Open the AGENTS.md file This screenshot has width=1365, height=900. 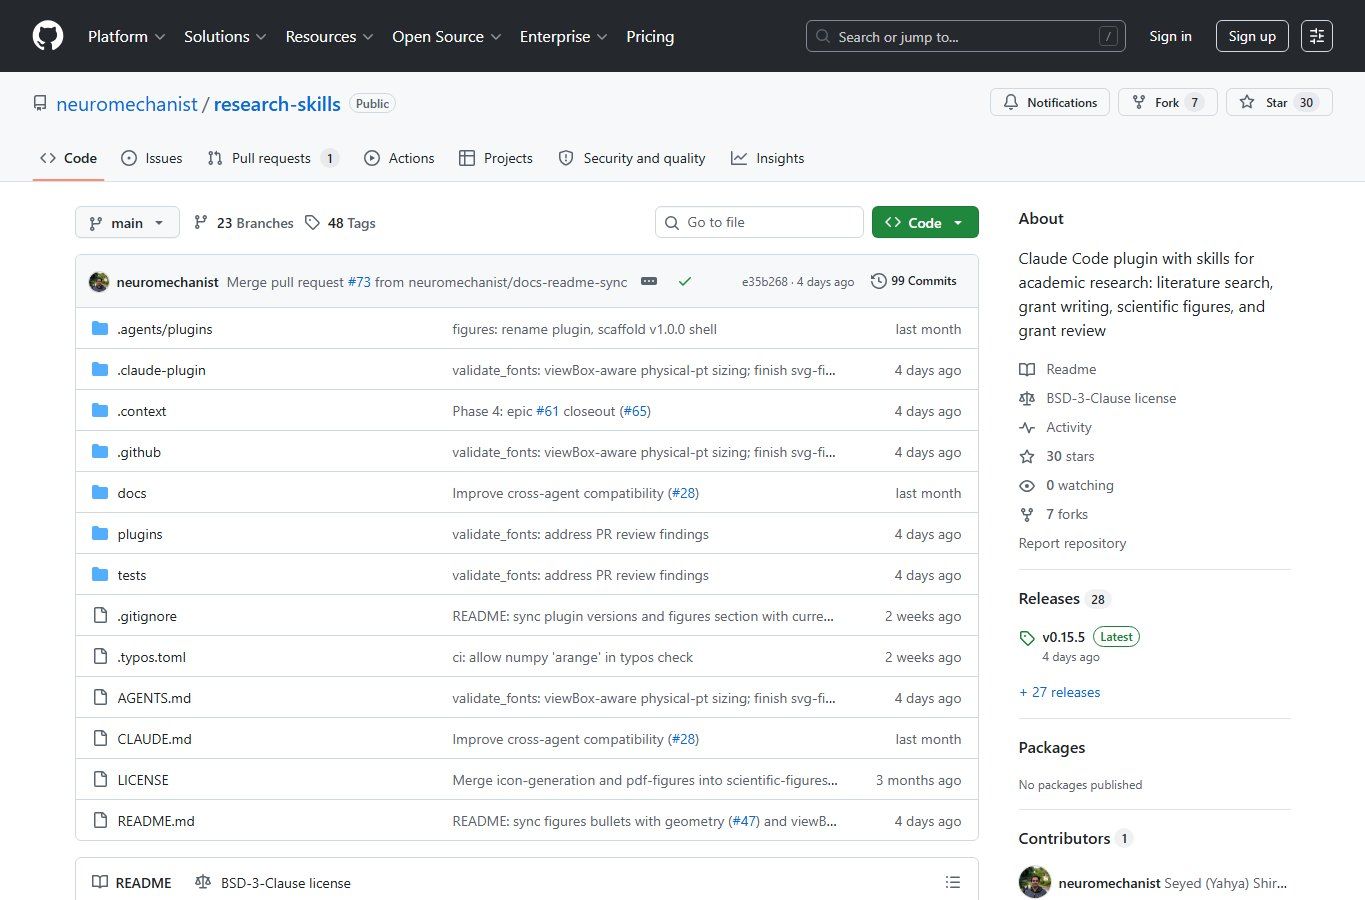tap(154, 698)
